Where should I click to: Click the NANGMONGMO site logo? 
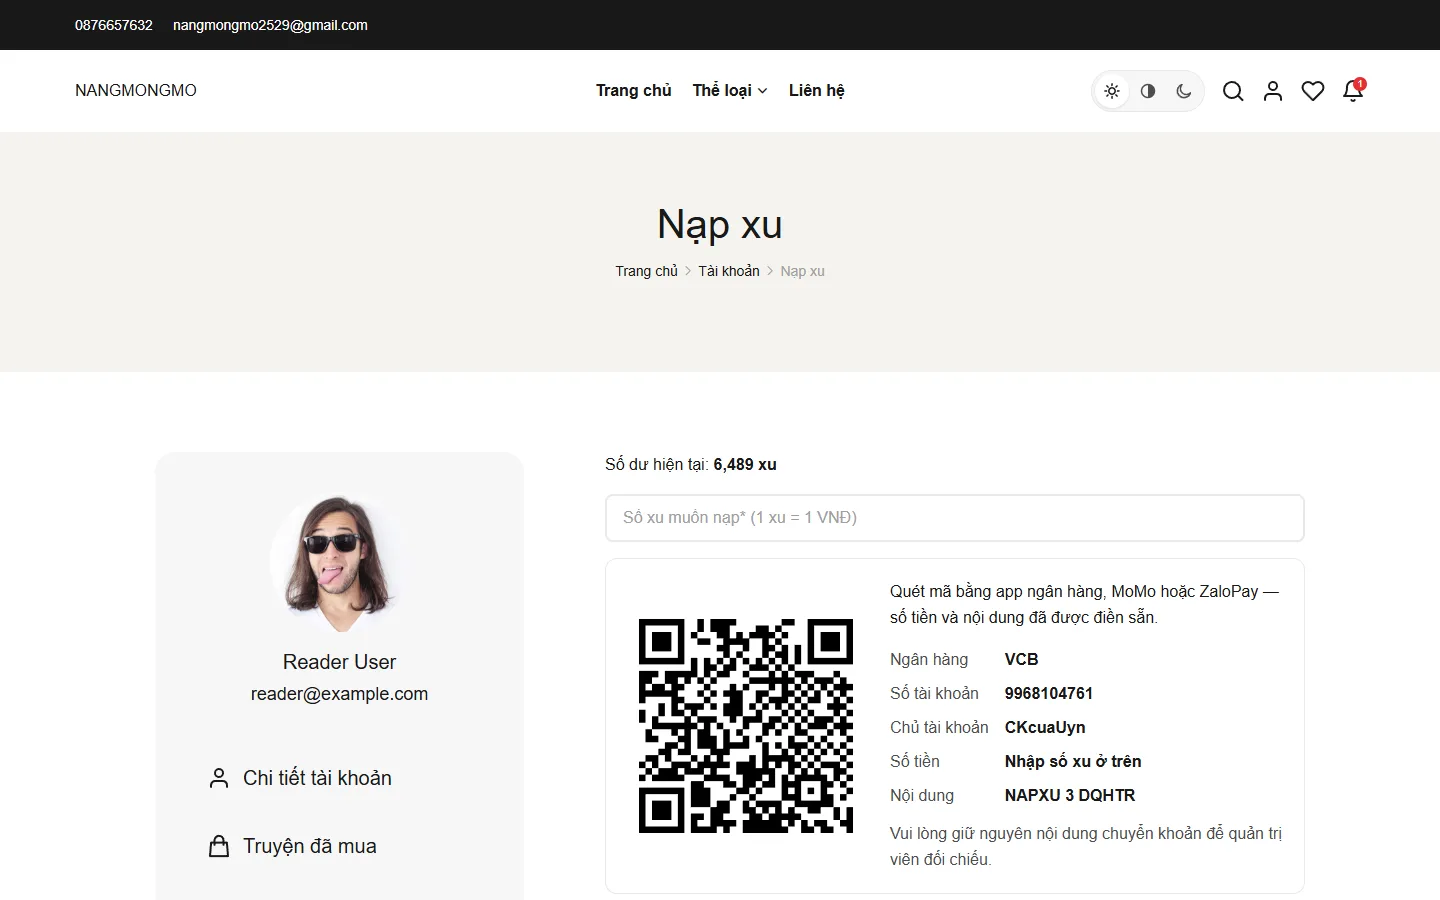(136, 90)
